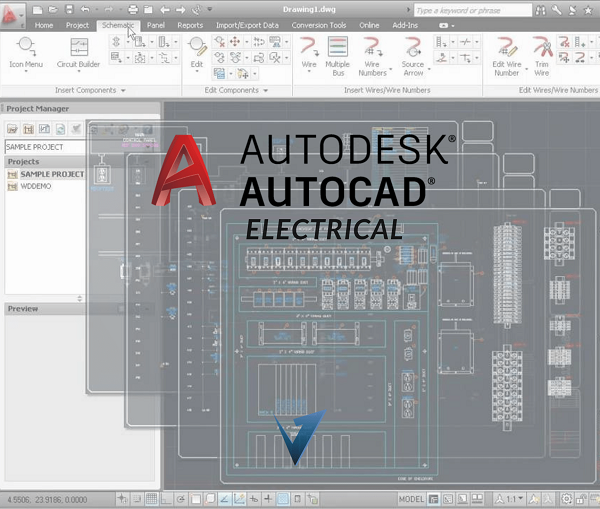
Task: Select the Delete Component icon
Action: click(x=220, y=41)
